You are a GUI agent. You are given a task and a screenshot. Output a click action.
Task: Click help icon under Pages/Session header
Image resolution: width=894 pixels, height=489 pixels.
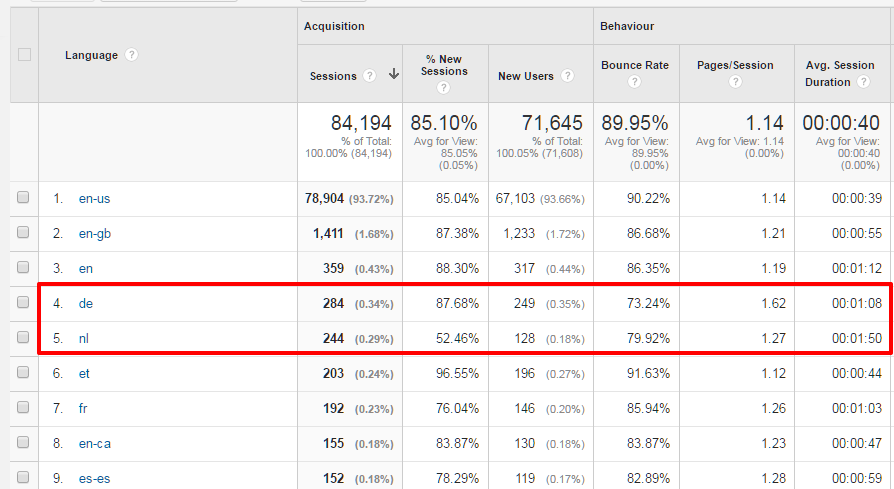point(735,82)
